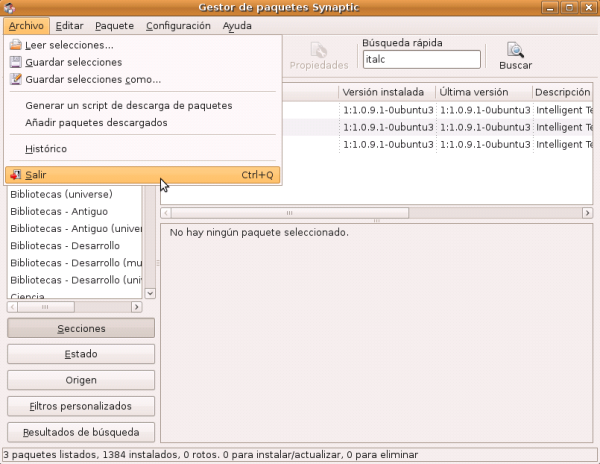Image resolution: width=600 pixels, height=464 pixels.
Task: Click Resultados de búsqueda button
Action: coord(81,432)
